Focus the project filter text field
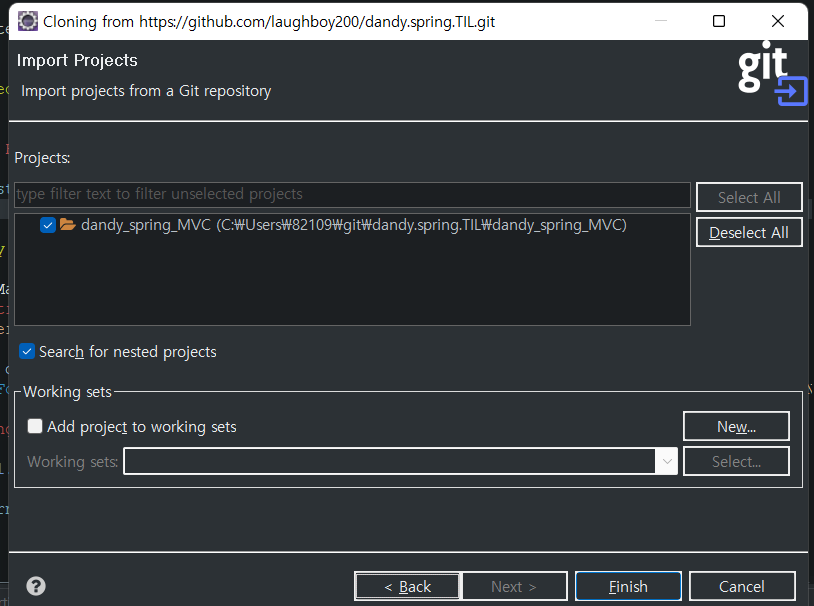Viewport: 814px width, 606px height. pos(352,194)
